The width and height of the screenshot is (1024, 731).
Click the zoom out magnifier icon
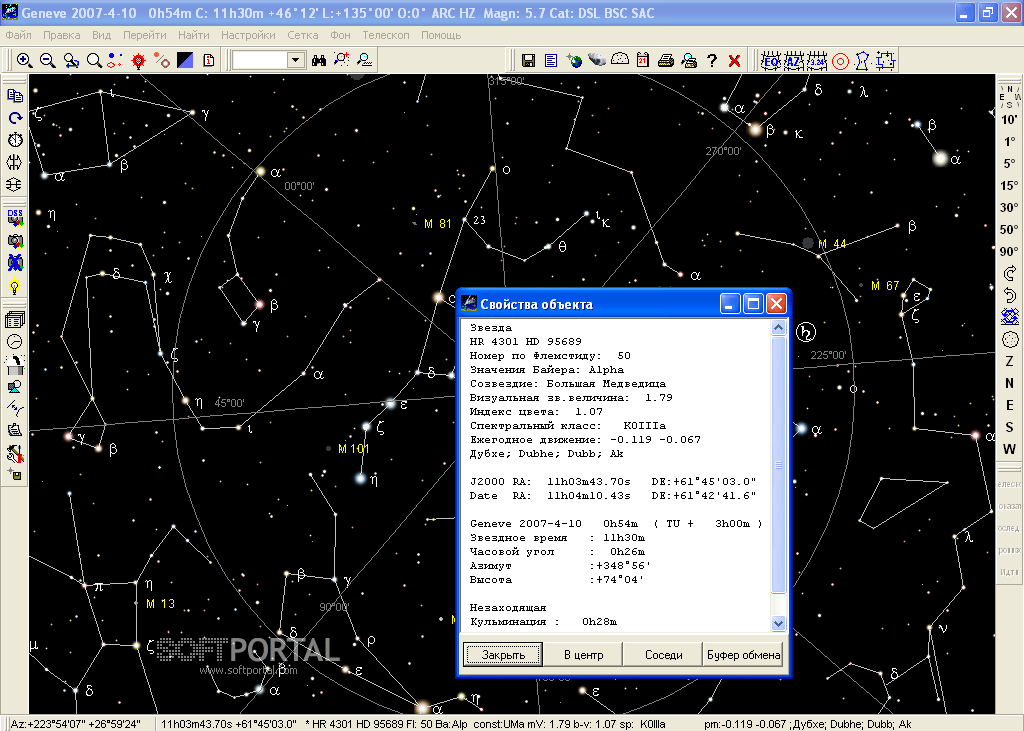47,60
